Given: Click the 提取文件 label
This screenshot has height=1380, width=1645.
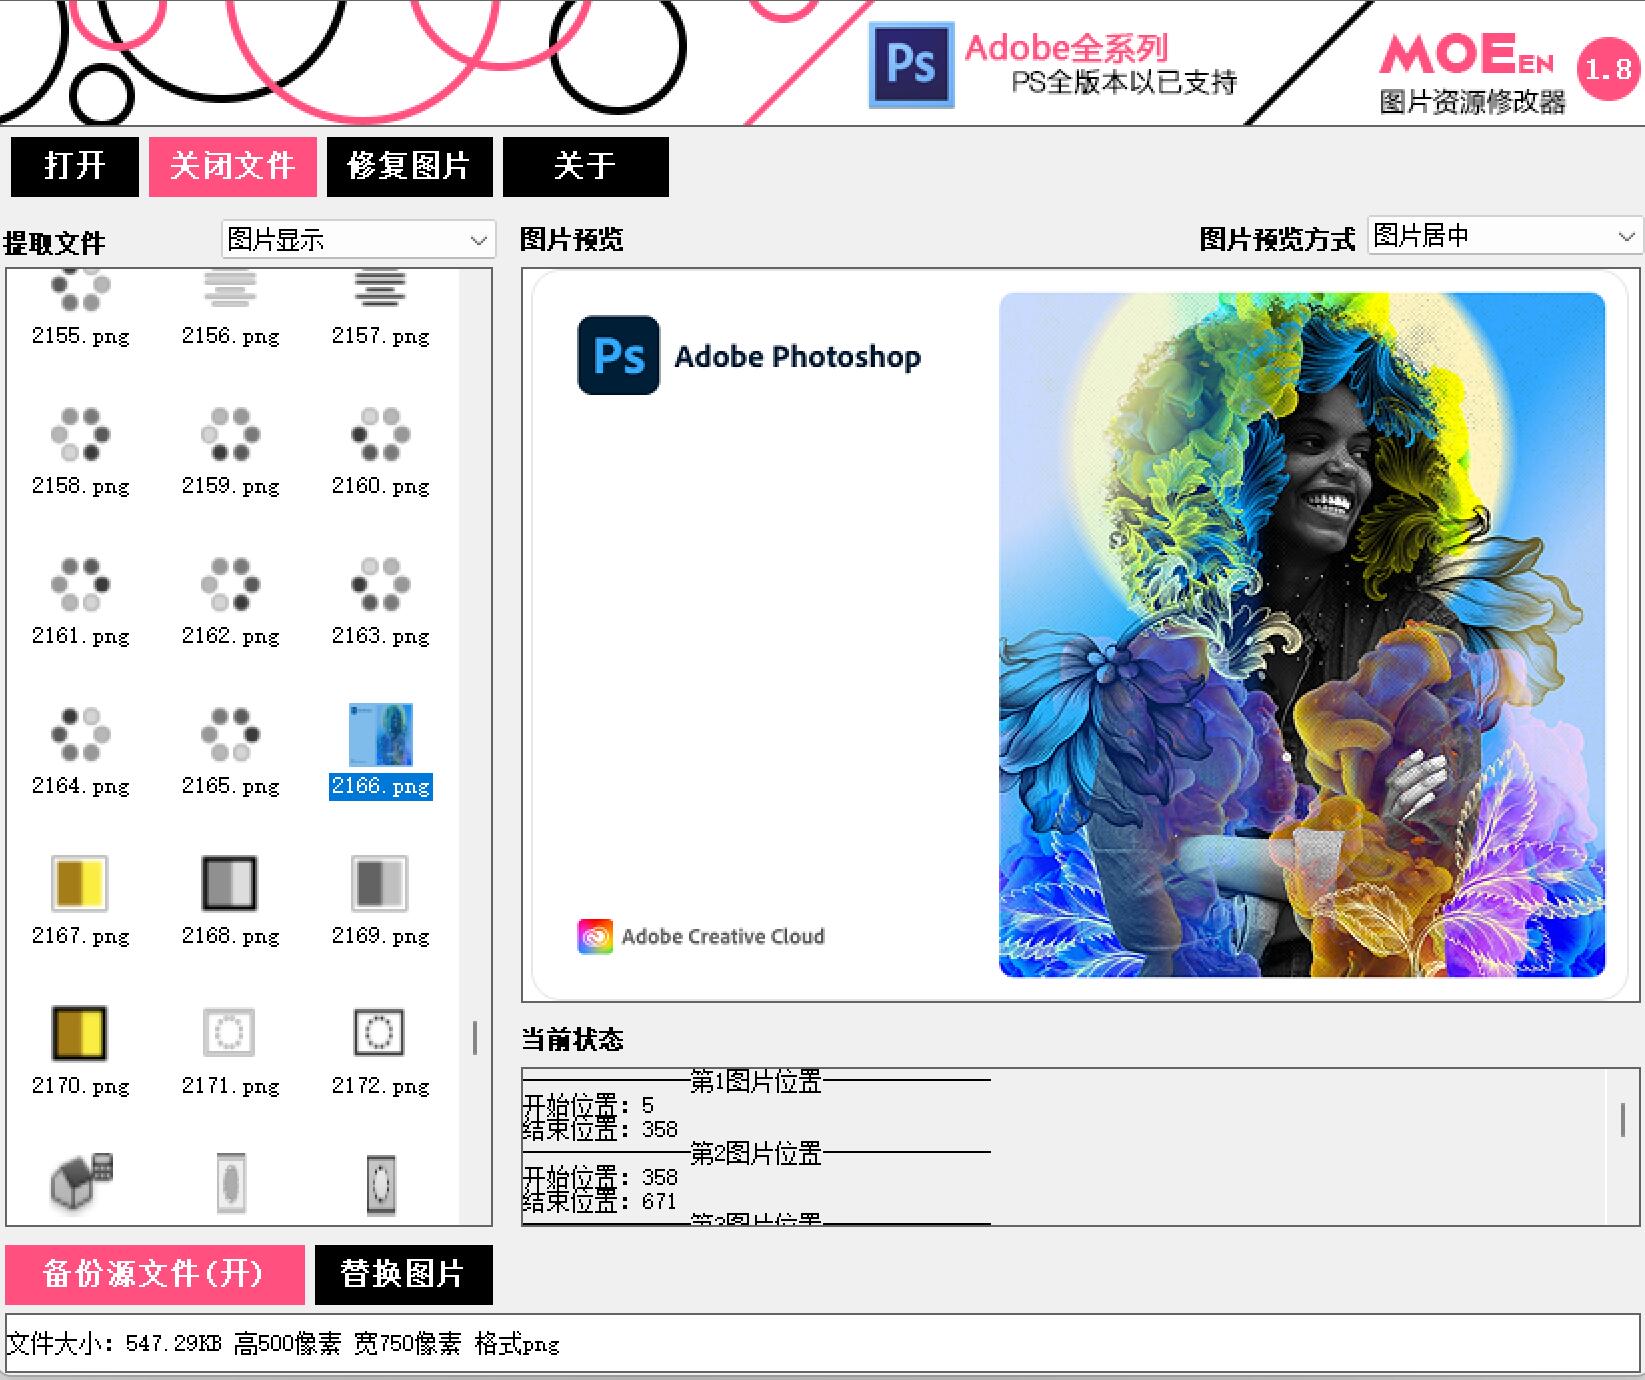Looking at the screenshot, I should (55, 243).
